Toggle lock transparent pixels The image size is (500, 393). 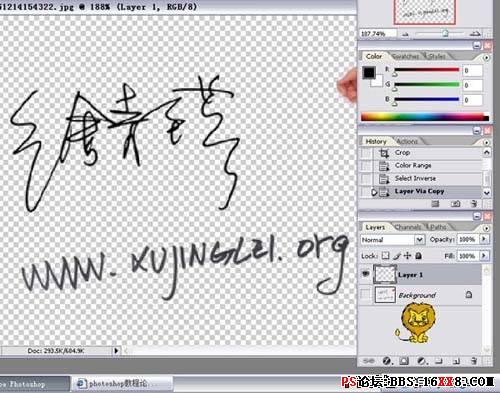pyautogui.click(x=386, y=256)
